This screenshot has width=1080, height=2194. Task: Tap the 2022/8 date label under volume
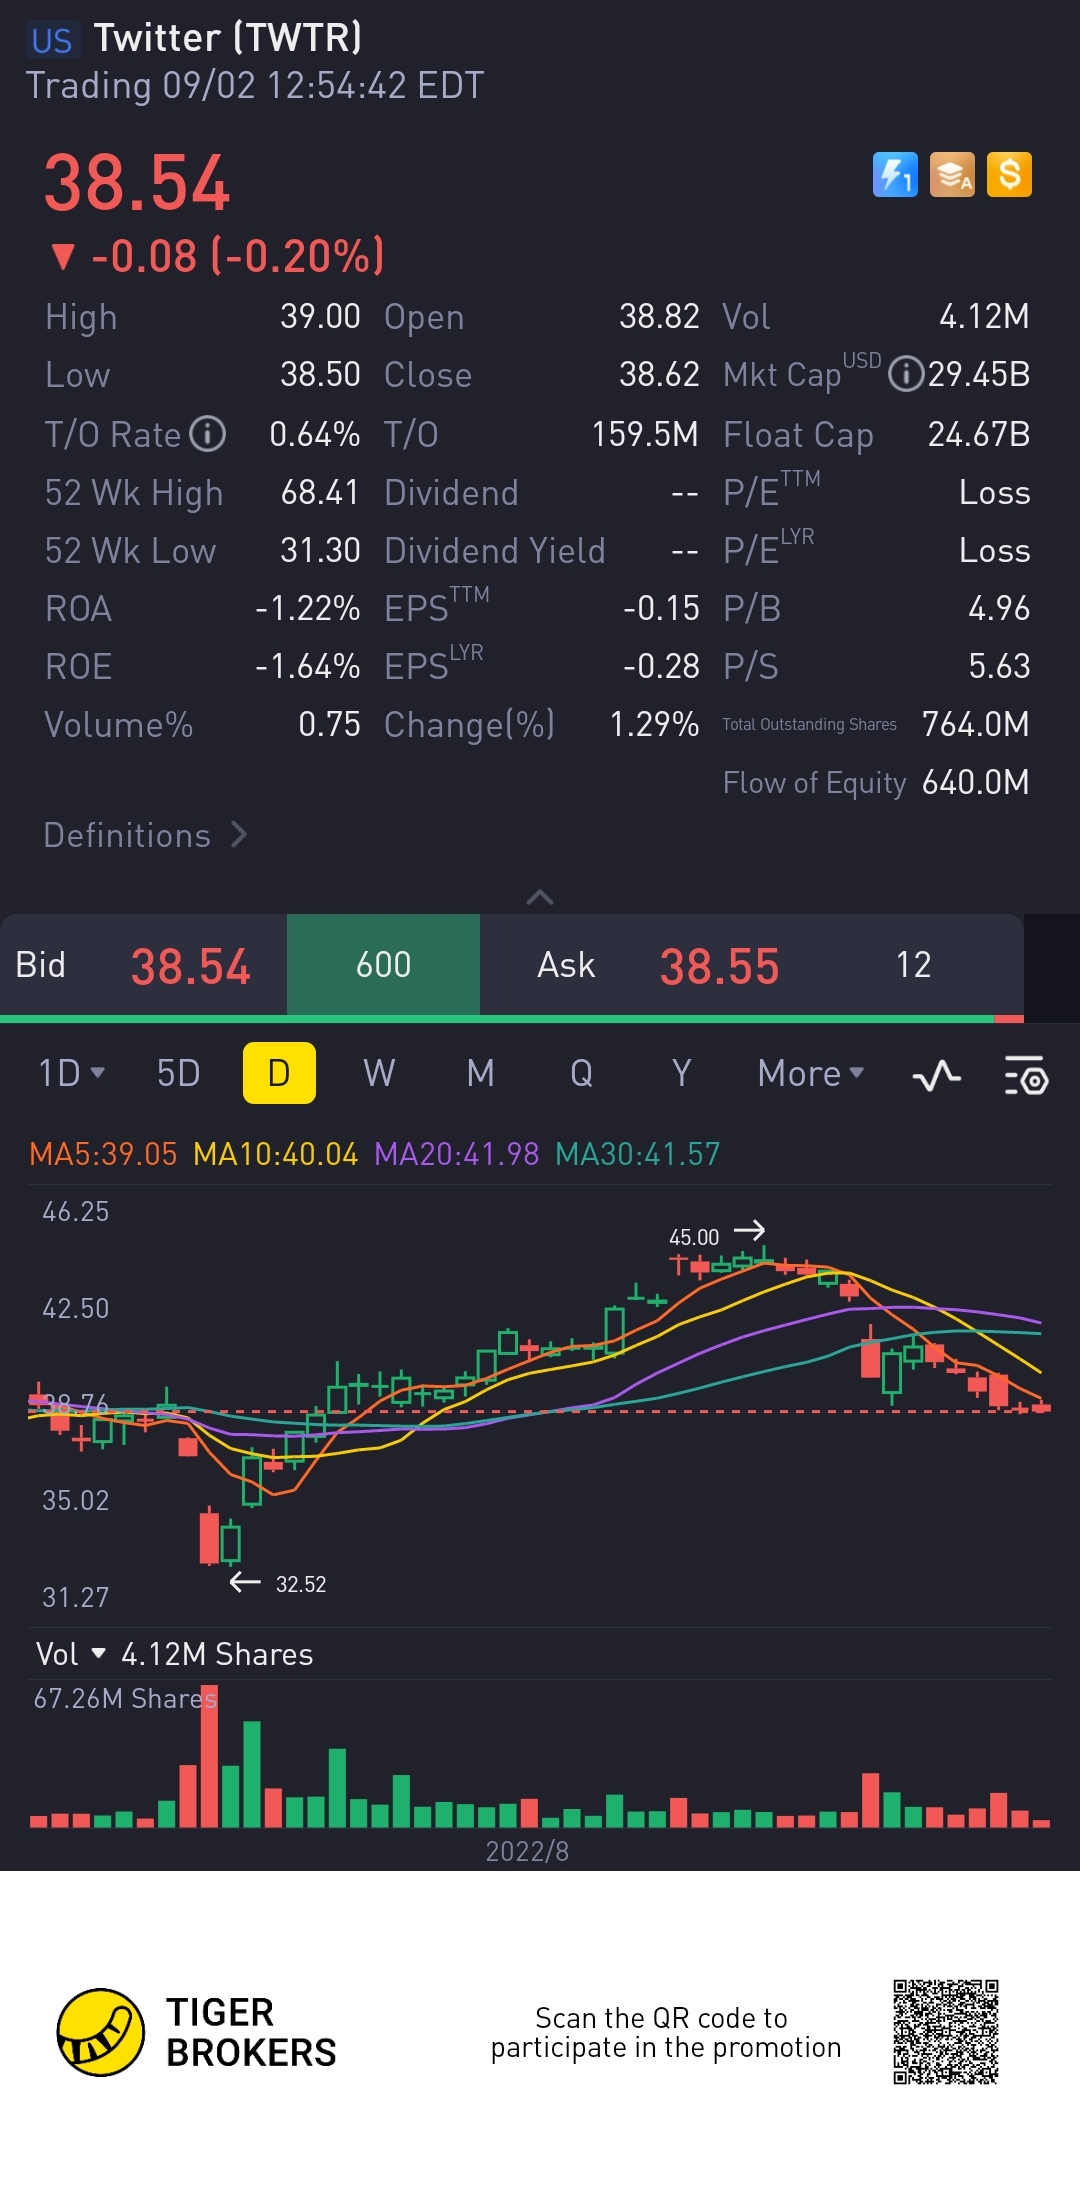point(527,1851)
